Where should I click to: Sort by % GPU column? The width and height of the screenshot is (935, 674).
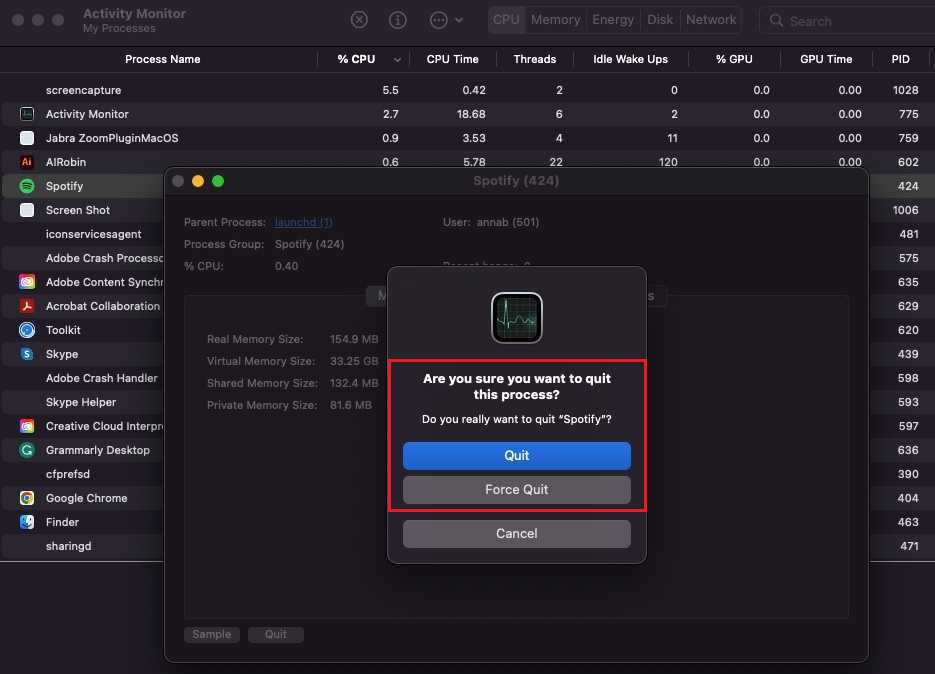(734, 59)
